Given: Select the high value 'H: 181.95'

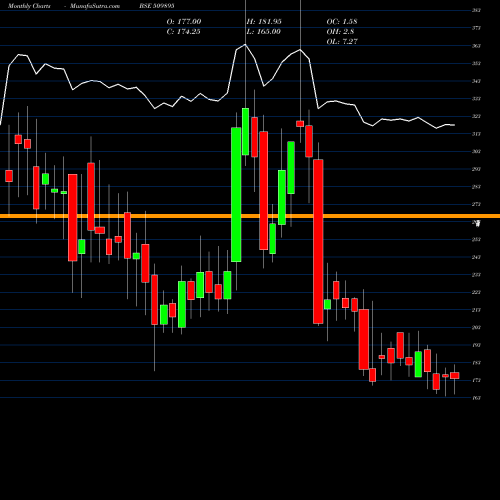Looking at the screenshot, I should [264, 21].
